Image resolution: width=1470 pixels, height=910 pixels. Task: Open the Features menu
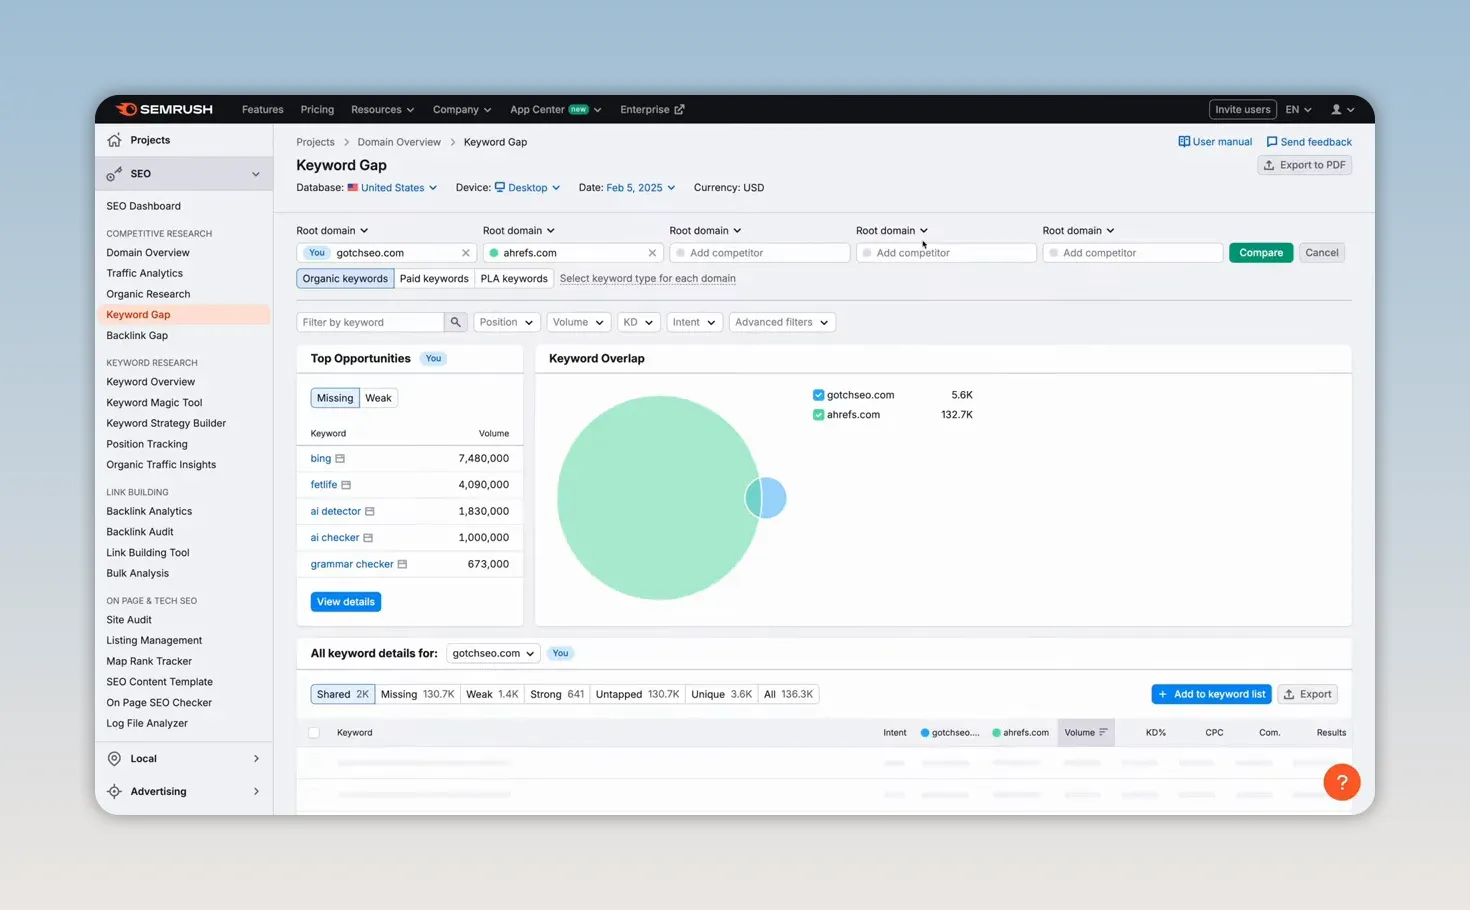(263, 110)
